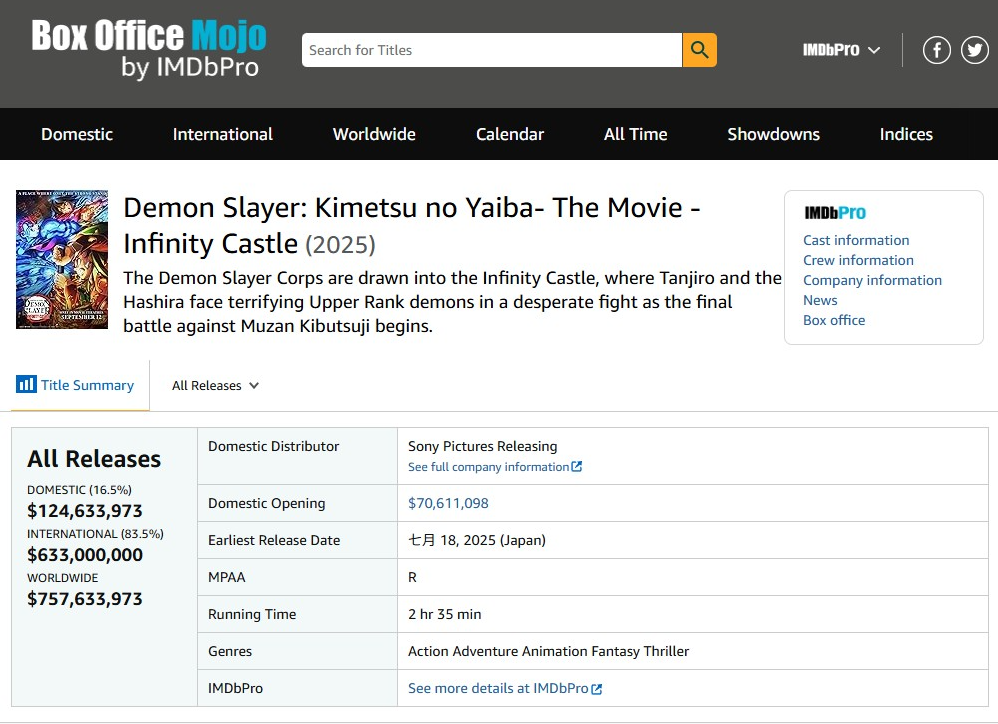Open the Facebook icon link
This screenshot has width=998, height=724.
(x=936, y=50)
